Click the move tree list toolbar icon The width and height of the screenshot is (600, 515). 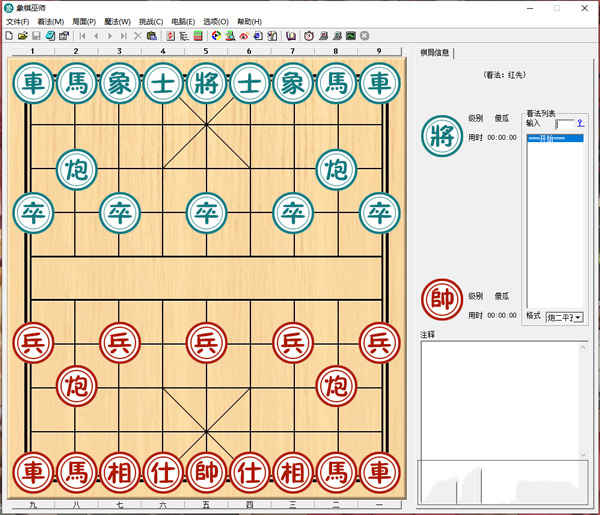184,36
